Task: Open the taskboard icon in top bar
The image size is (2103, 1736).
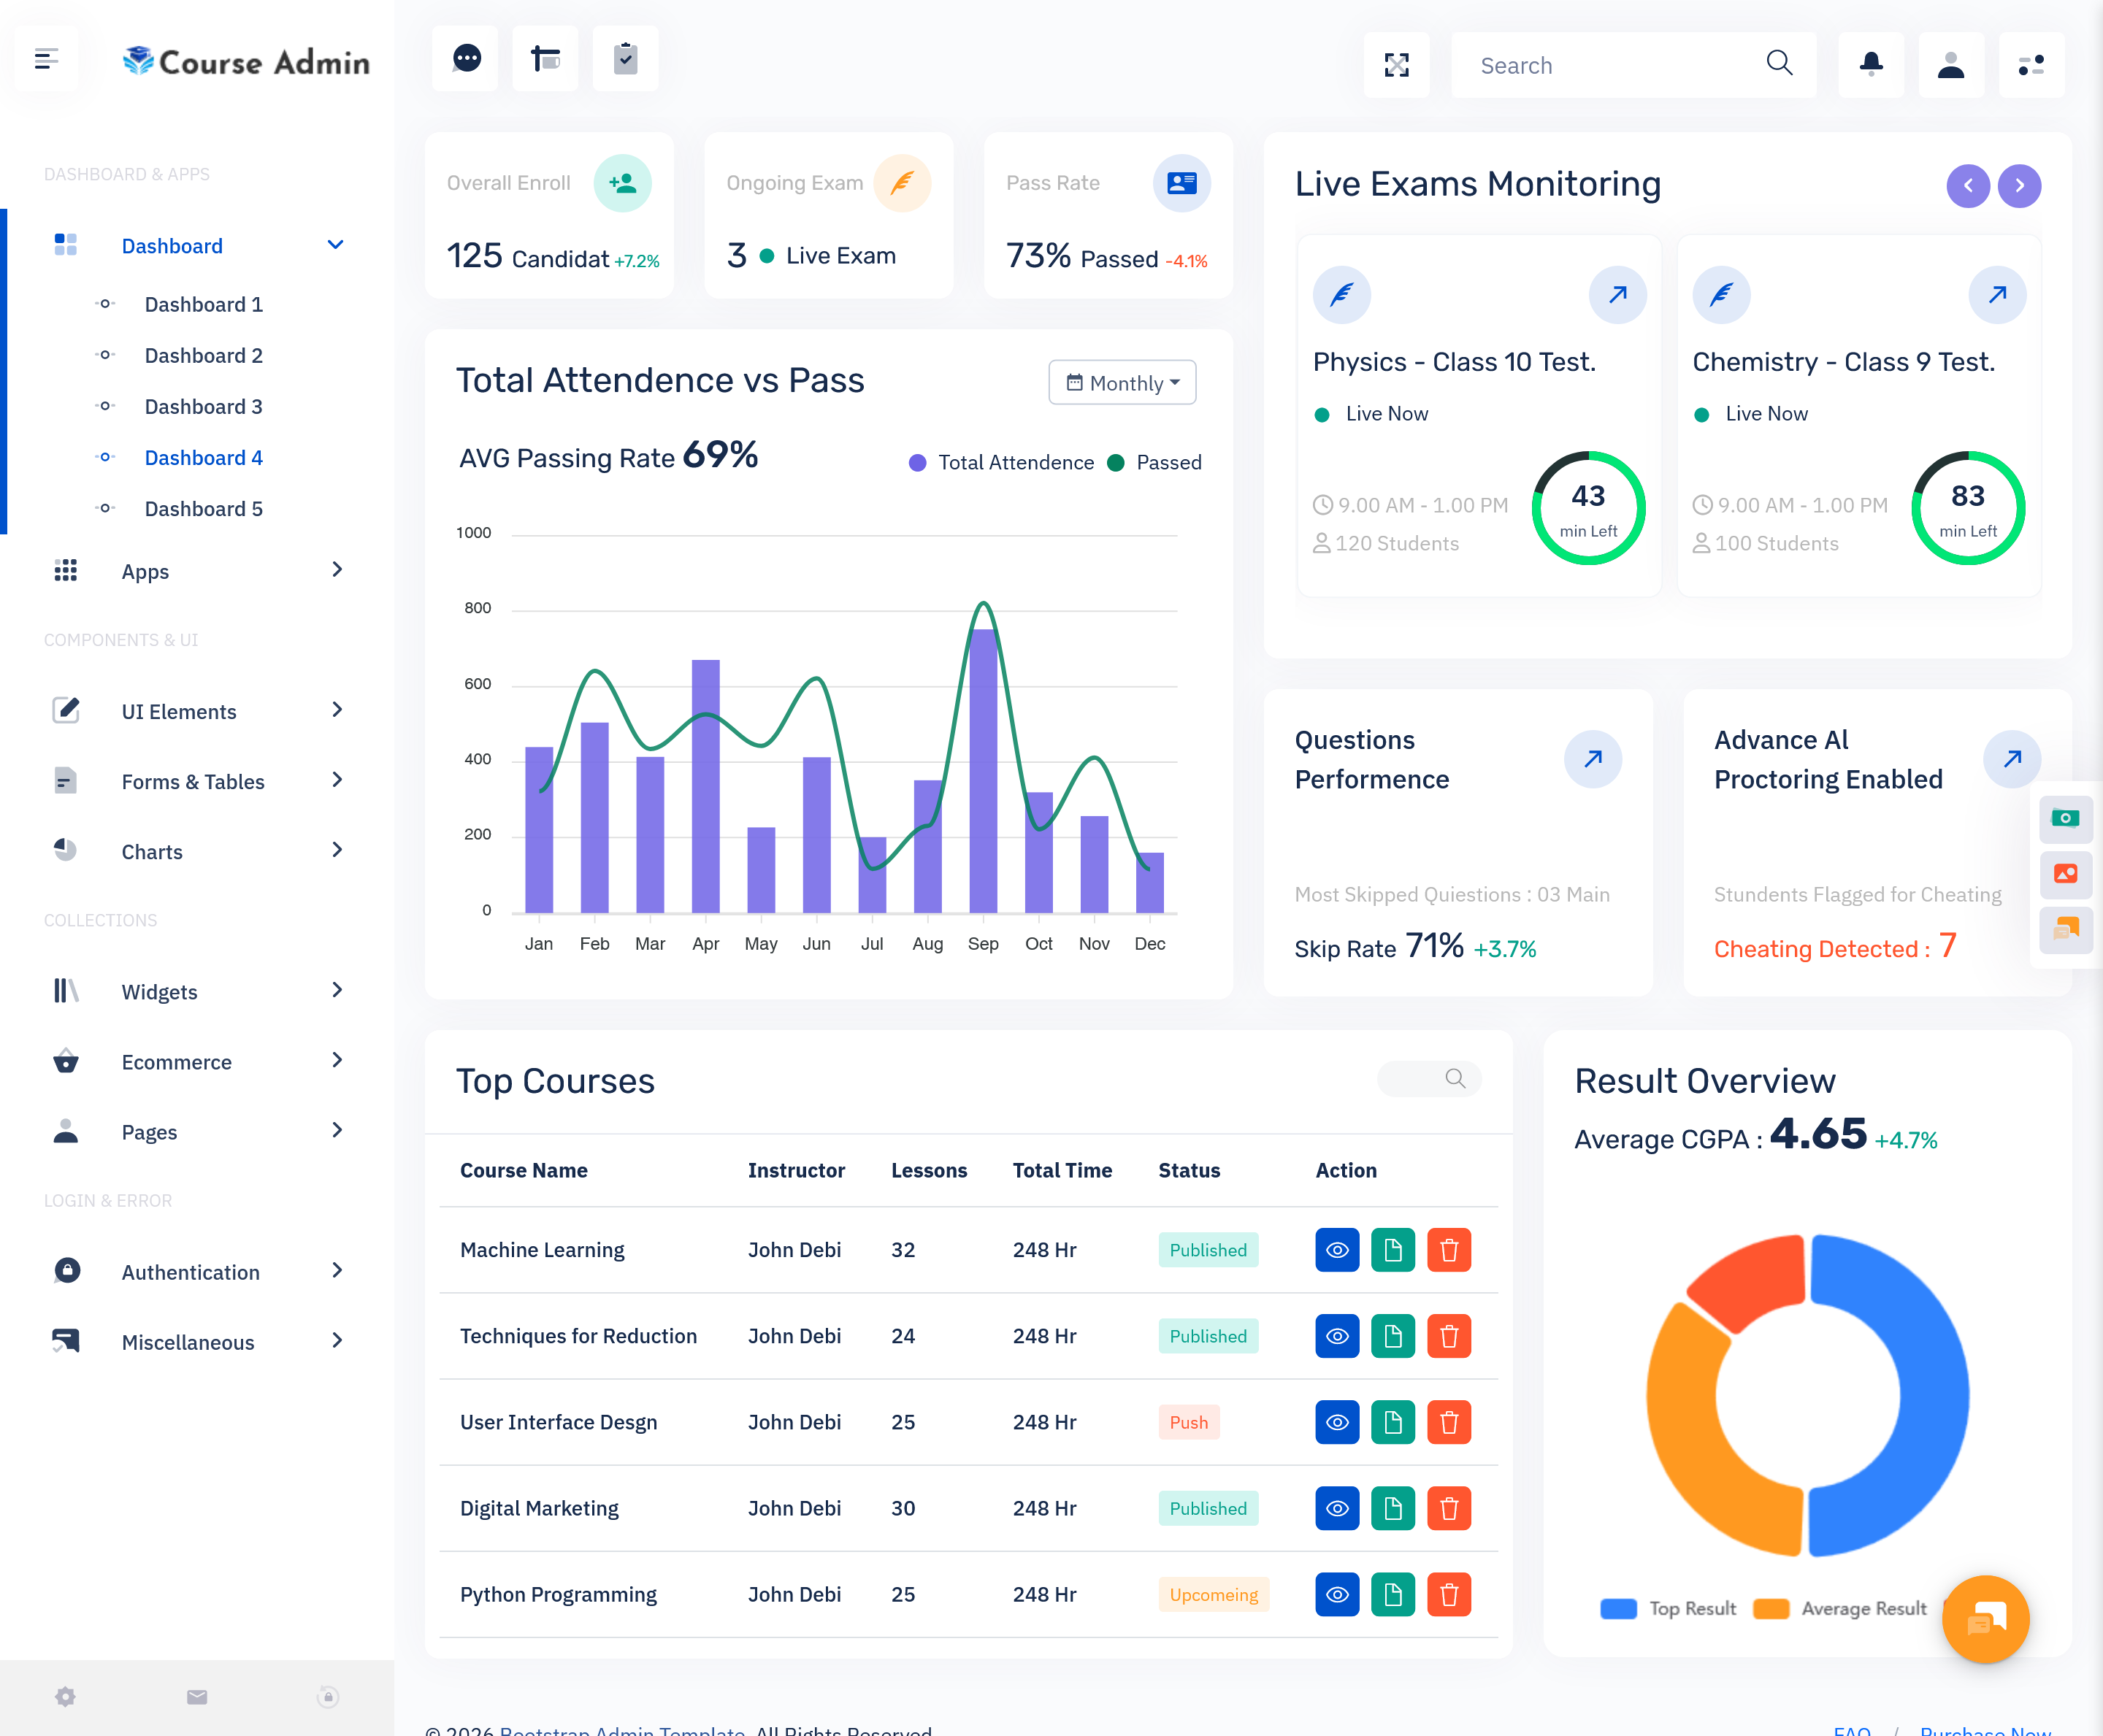Action: point(545,59)
